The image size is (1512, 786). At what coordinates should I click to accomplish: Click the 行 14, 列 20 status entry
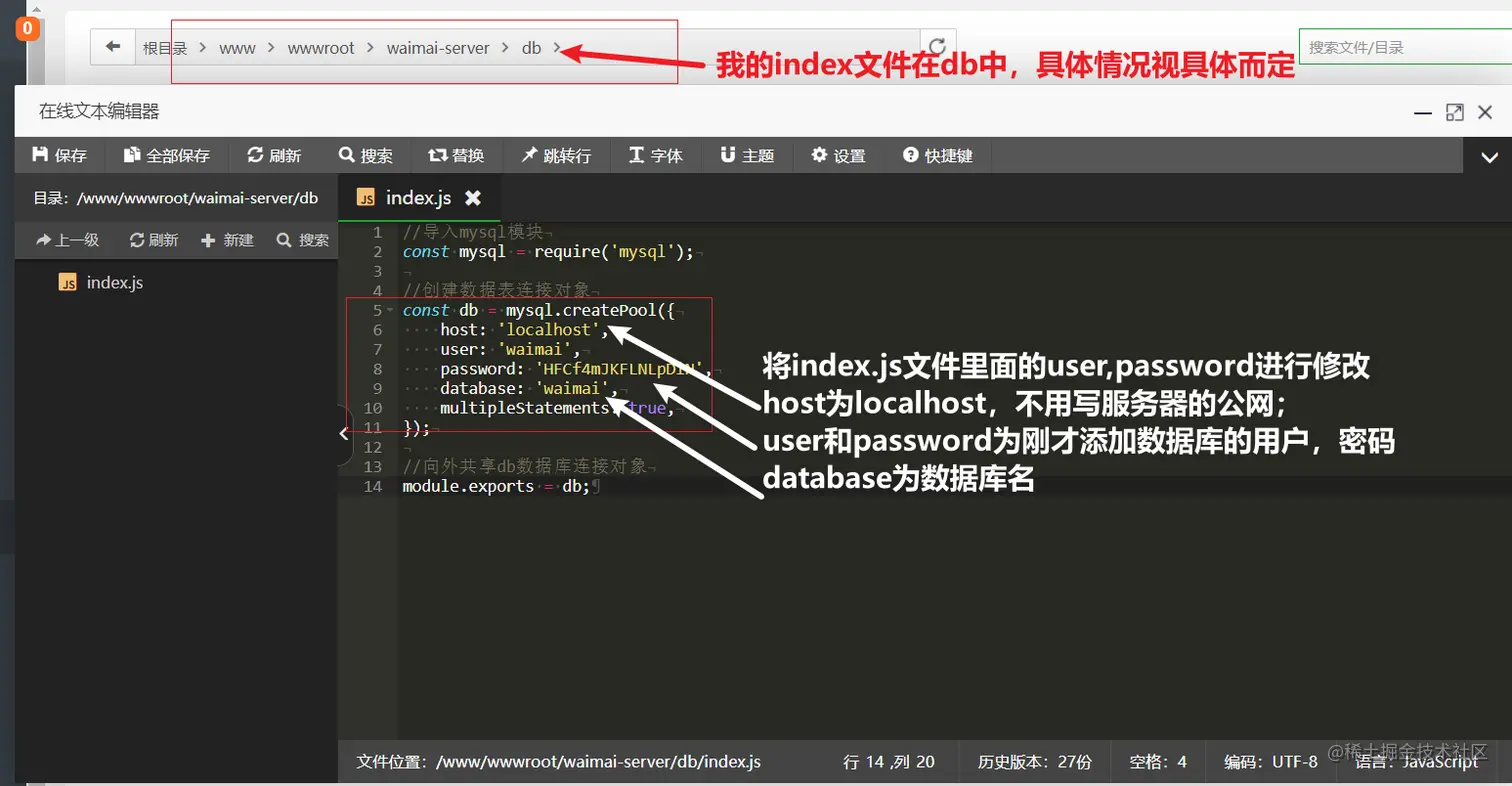point(889,762)
